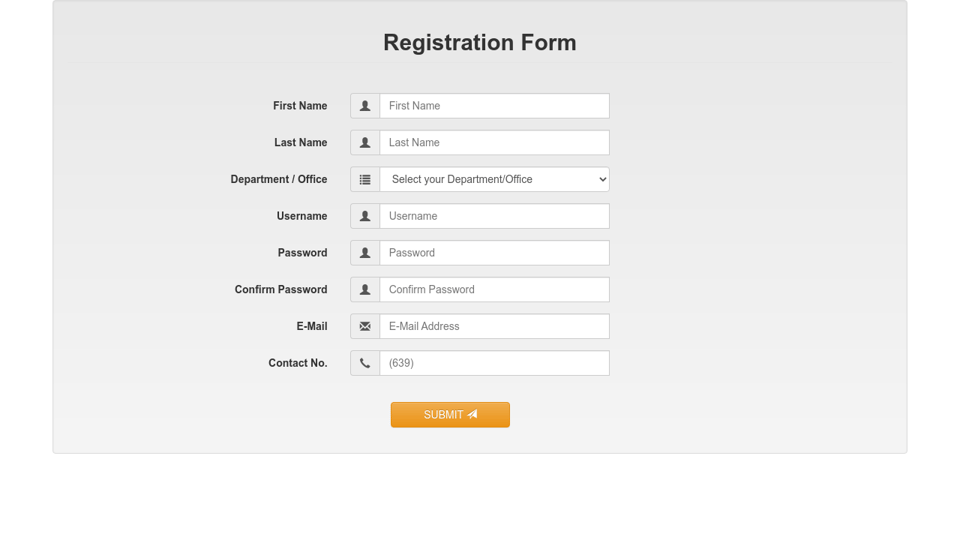Open the Select your Department/Office dropdown

494,180
